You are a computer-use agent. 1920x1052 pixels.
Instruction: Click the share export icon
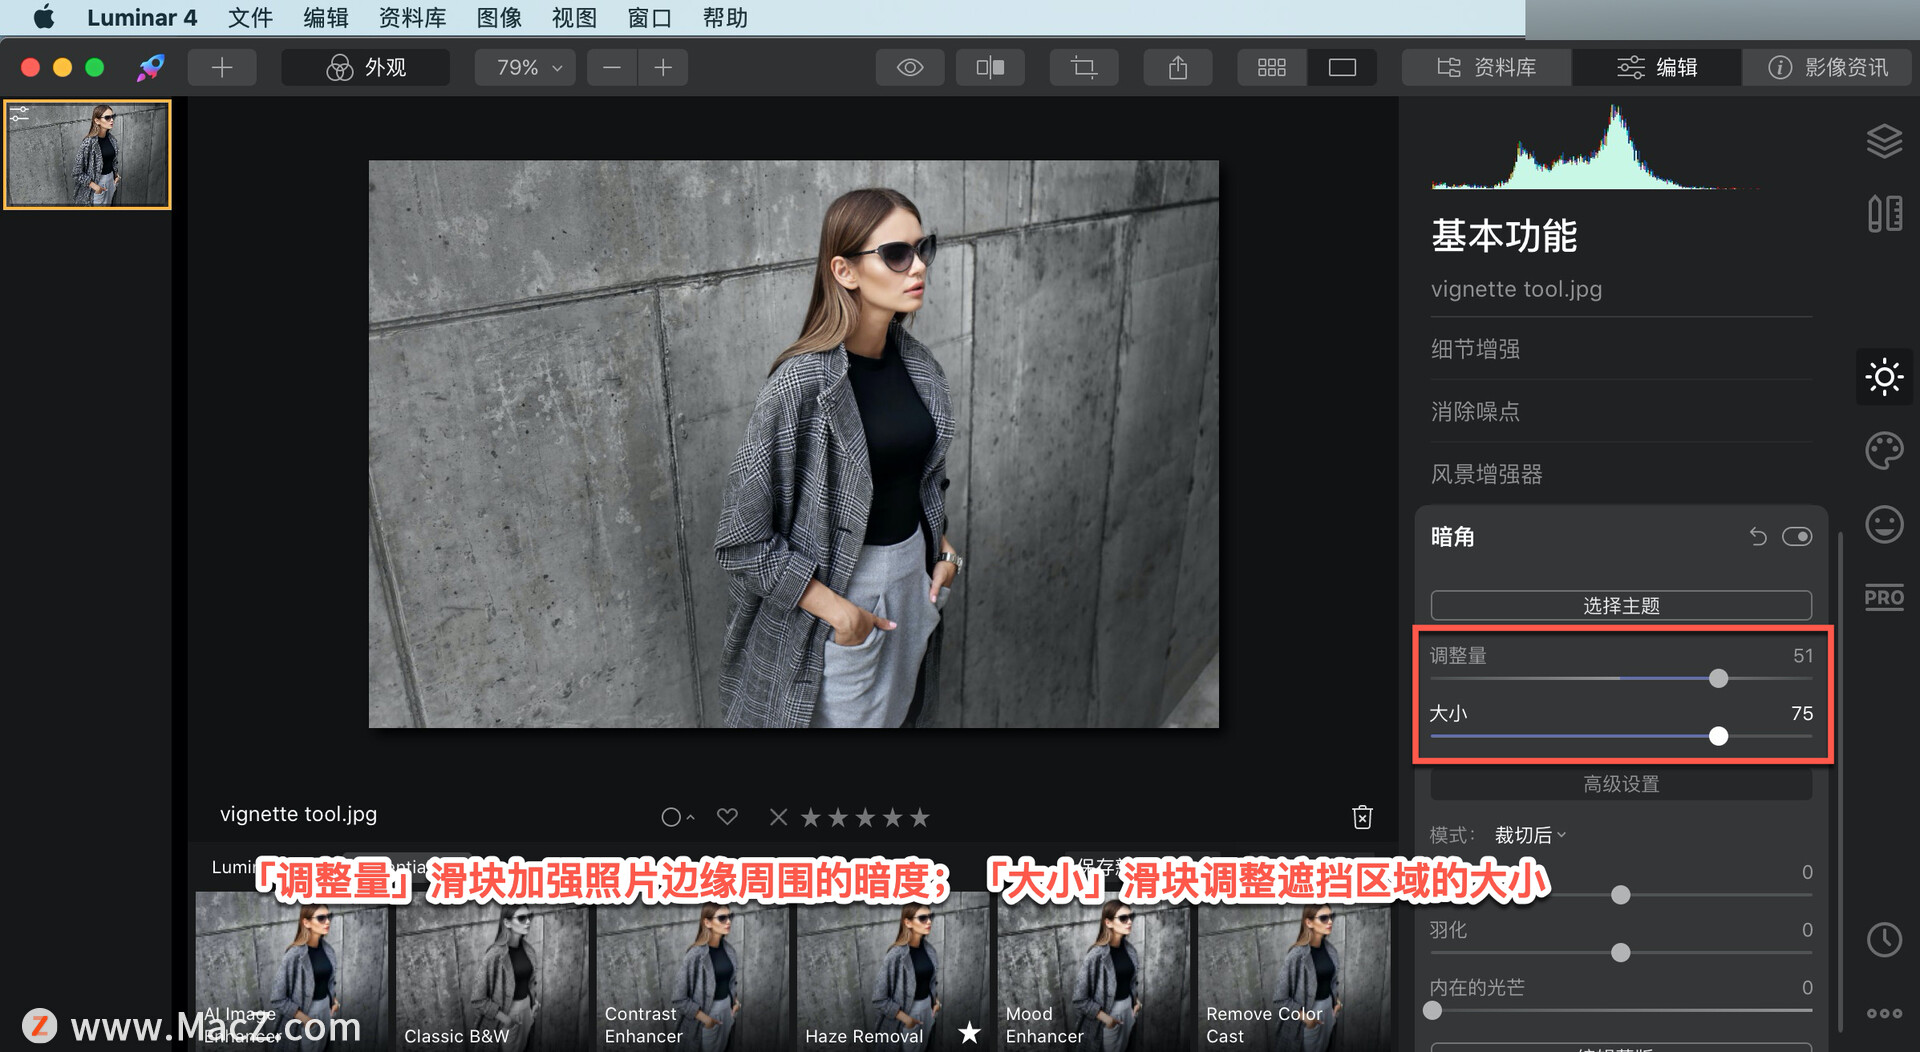(1178, 67)
